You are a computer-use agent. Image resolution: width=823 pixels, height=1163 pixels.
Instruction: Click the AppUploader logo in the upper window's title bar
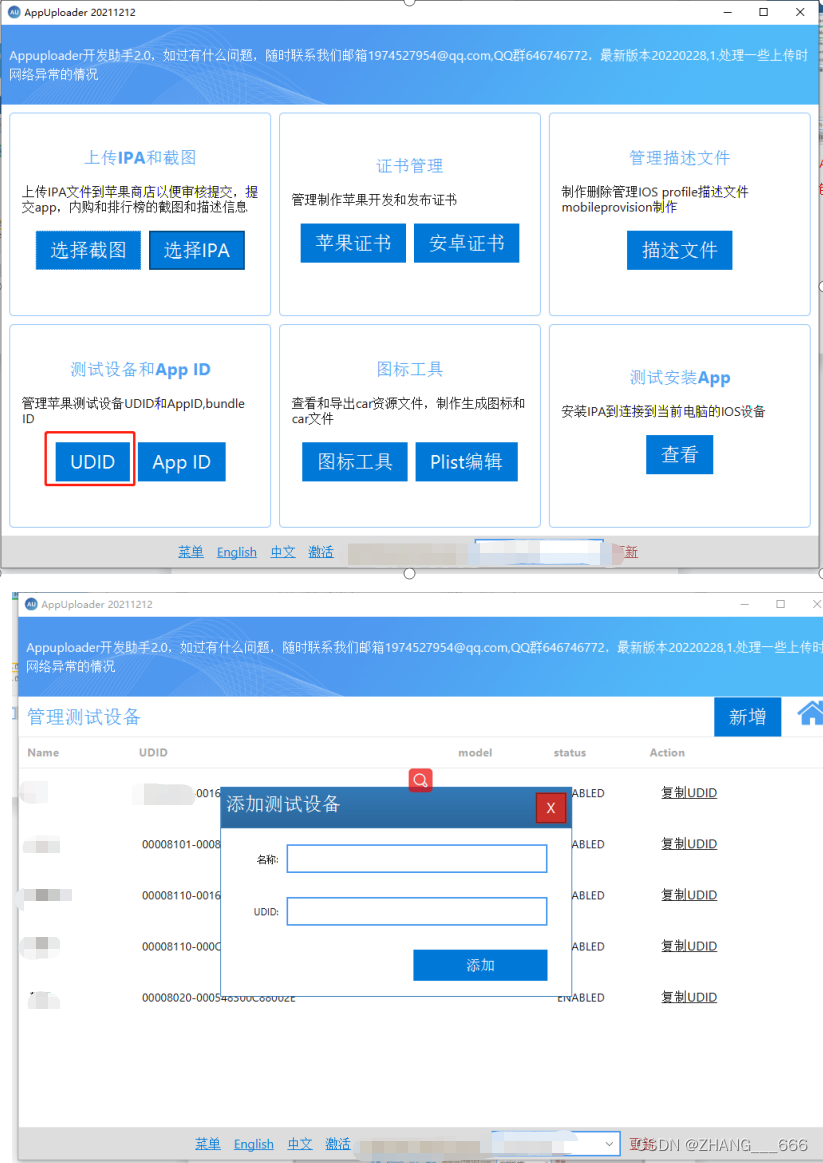(13, 12)
